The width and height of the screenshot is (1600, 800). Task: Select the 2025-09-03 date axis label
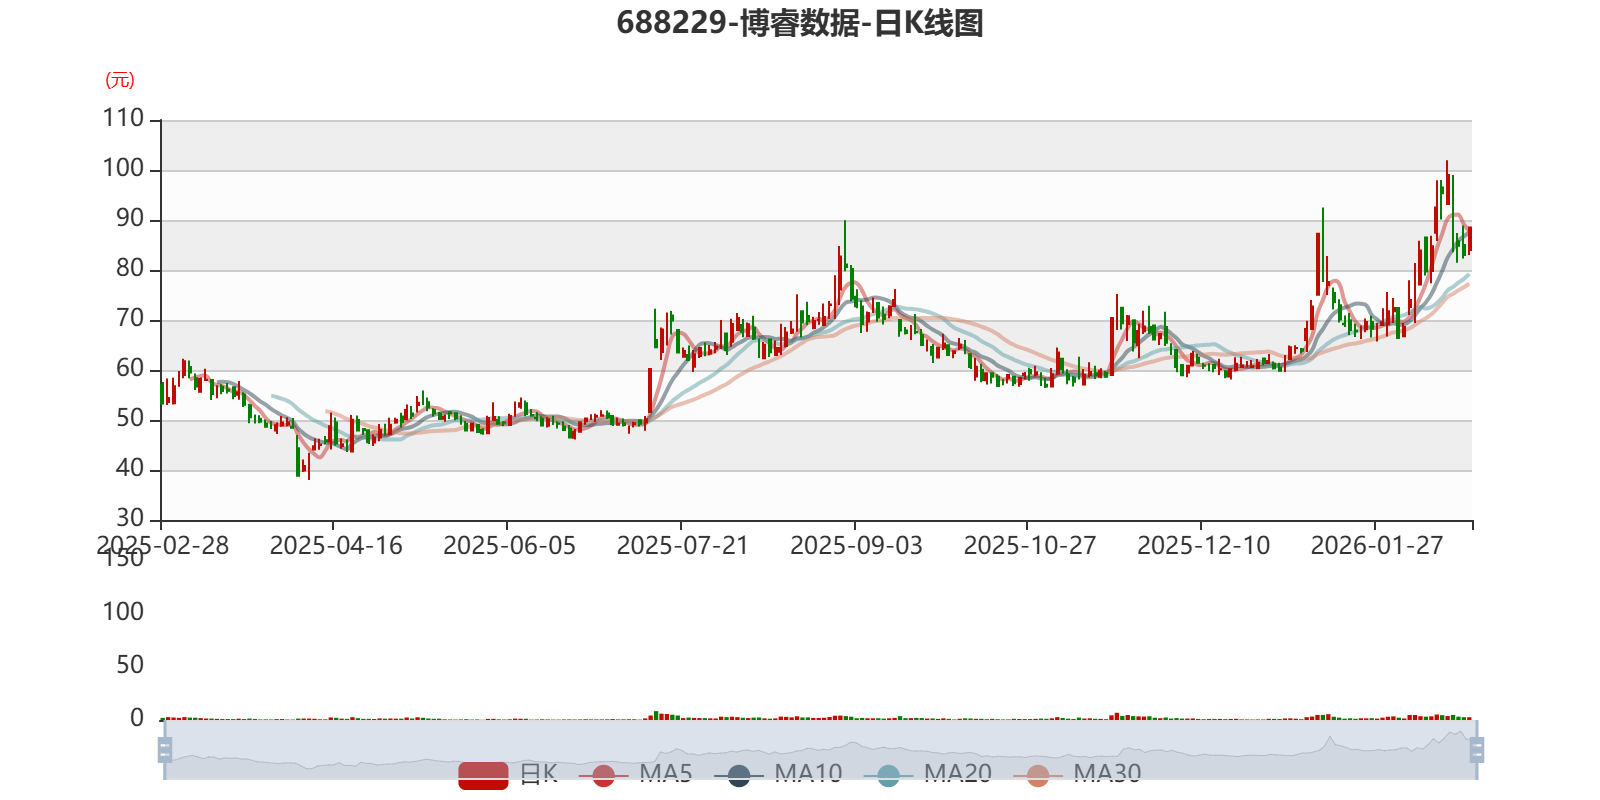[856, 545]
